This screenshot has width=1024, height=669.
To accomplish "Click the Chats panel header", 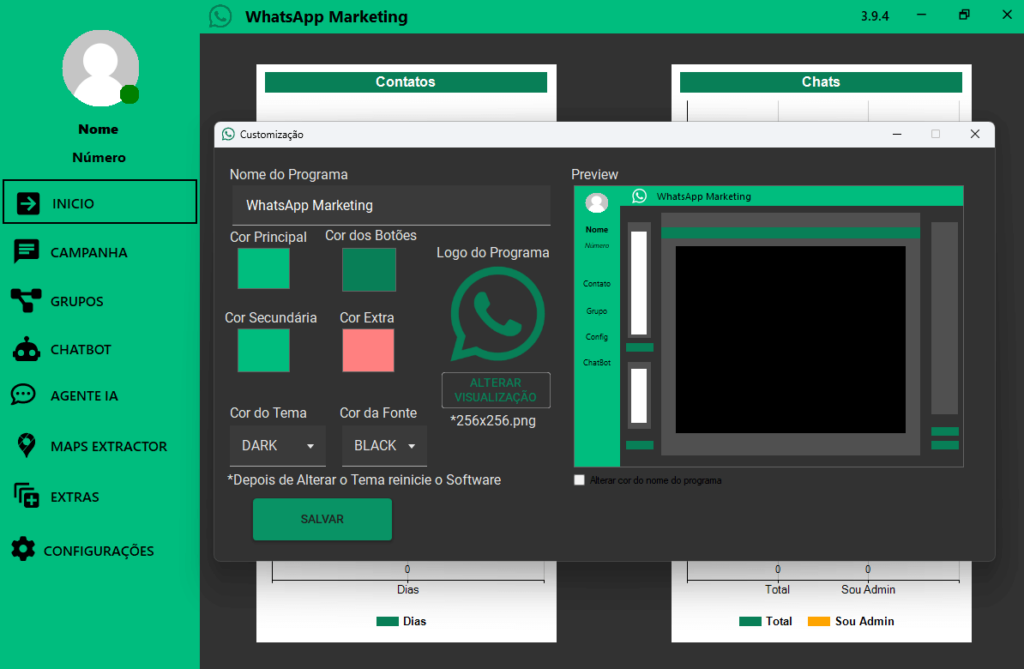I will [821, 82].
